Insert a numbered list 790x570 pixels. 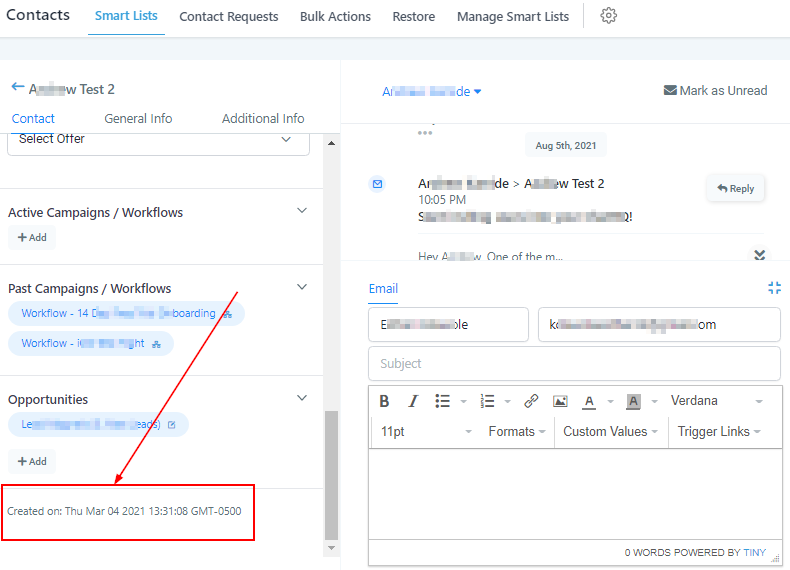[487, 401]
